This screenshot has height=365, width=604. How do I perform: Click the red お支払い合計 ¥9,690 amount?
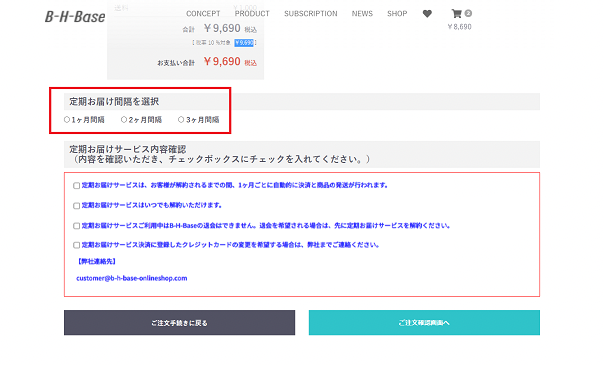222,61
